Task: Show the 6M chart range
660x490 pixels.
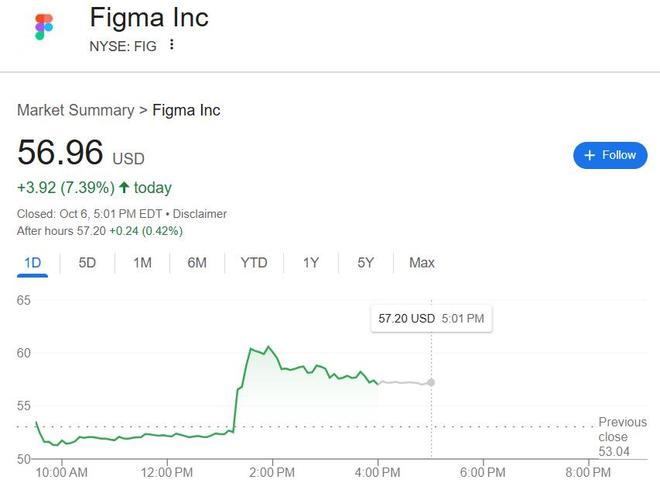Action: tap(197, 263)
